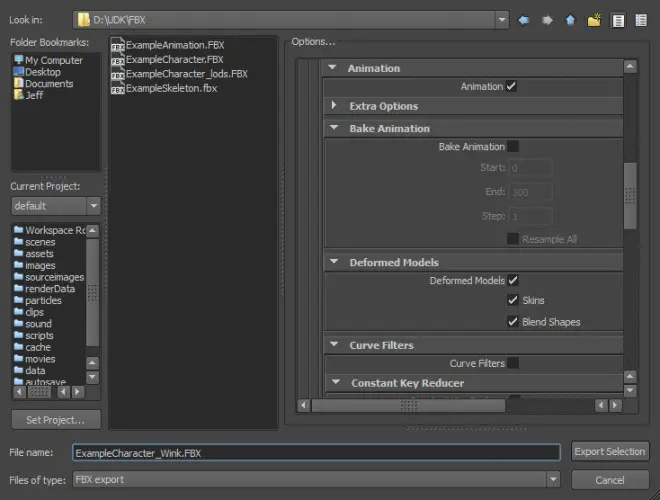Screen dimensions: 660x500
Task: Enable the Bake Animation checkbox
Action: 513,146
